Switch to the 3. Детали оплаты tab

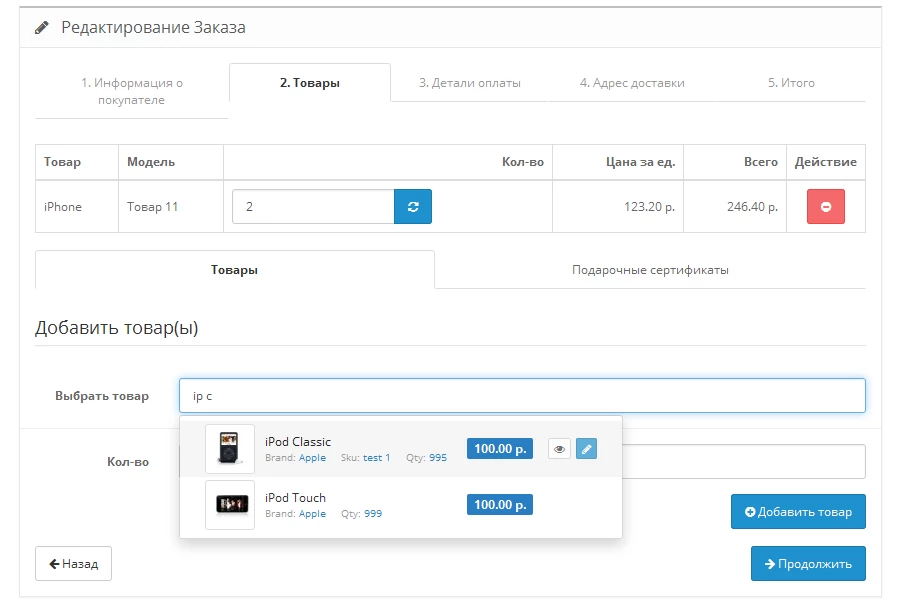(470, 83)
